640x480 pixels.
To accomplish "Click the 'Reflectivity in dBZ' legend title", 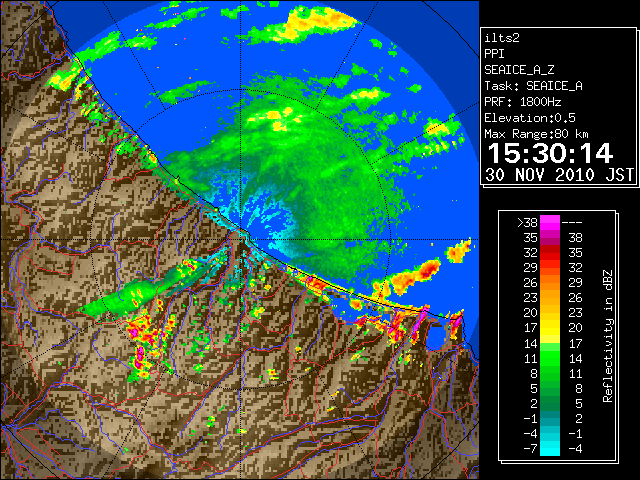I will [x=608, y=336].
